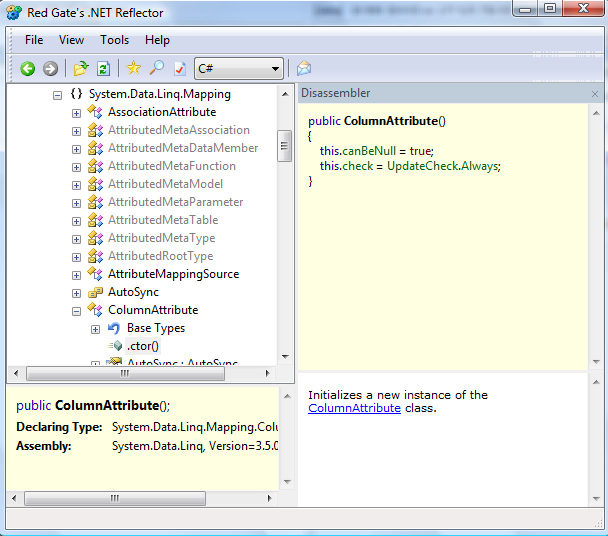Screen dimensions: 608x536
Task: Click the .ctor() method icon
Action: [x=115, y=346]
